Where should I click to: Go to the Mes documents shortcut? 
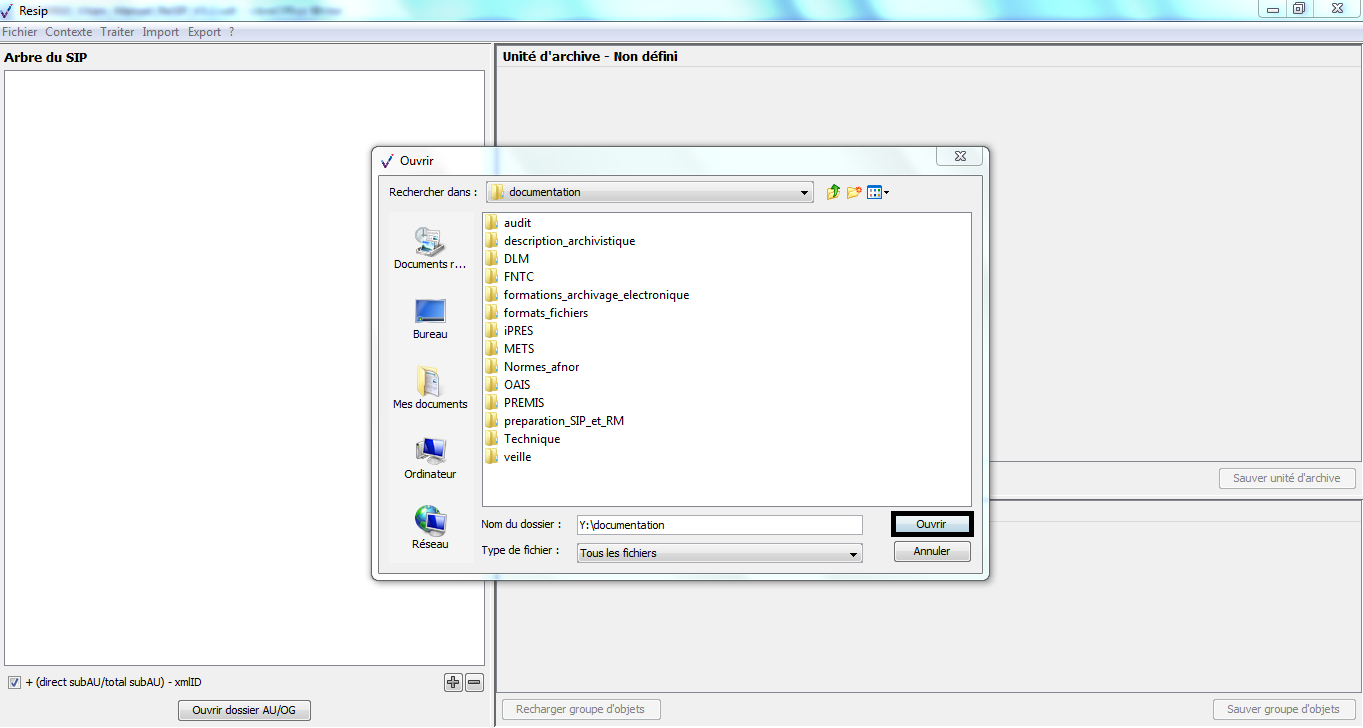tap(430, 382)
